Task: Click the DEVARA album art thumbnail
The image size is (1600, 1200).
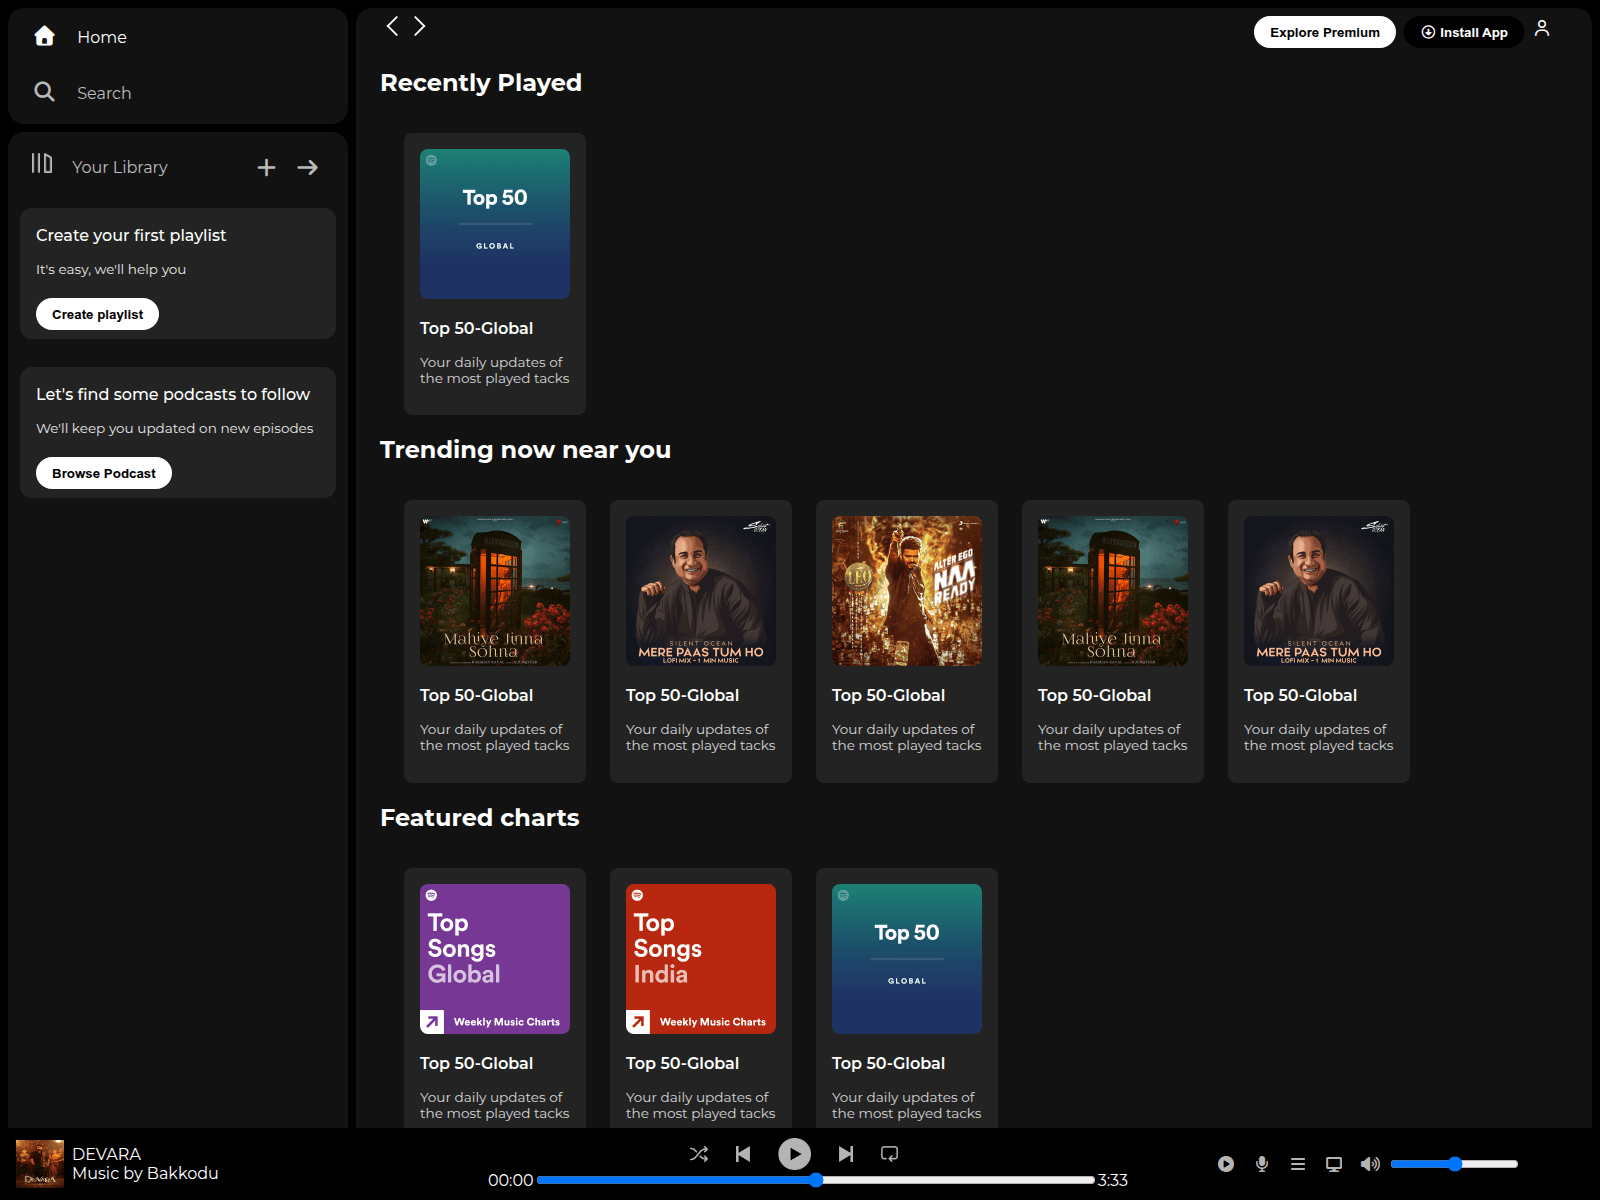Action: coord(40,1164)
